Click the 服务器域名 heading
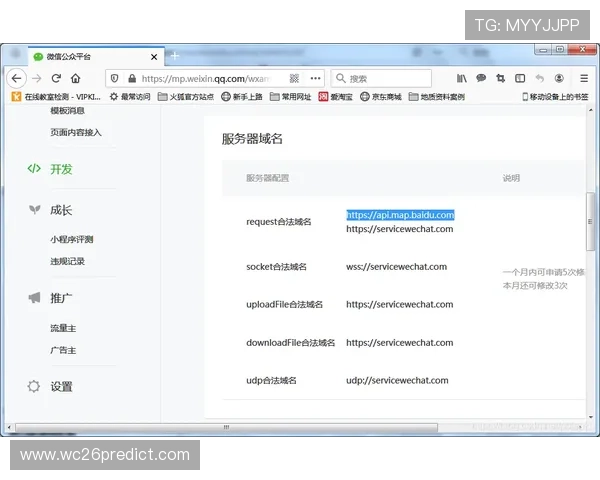This screenshot has height=480, width=600. [252, 139]
